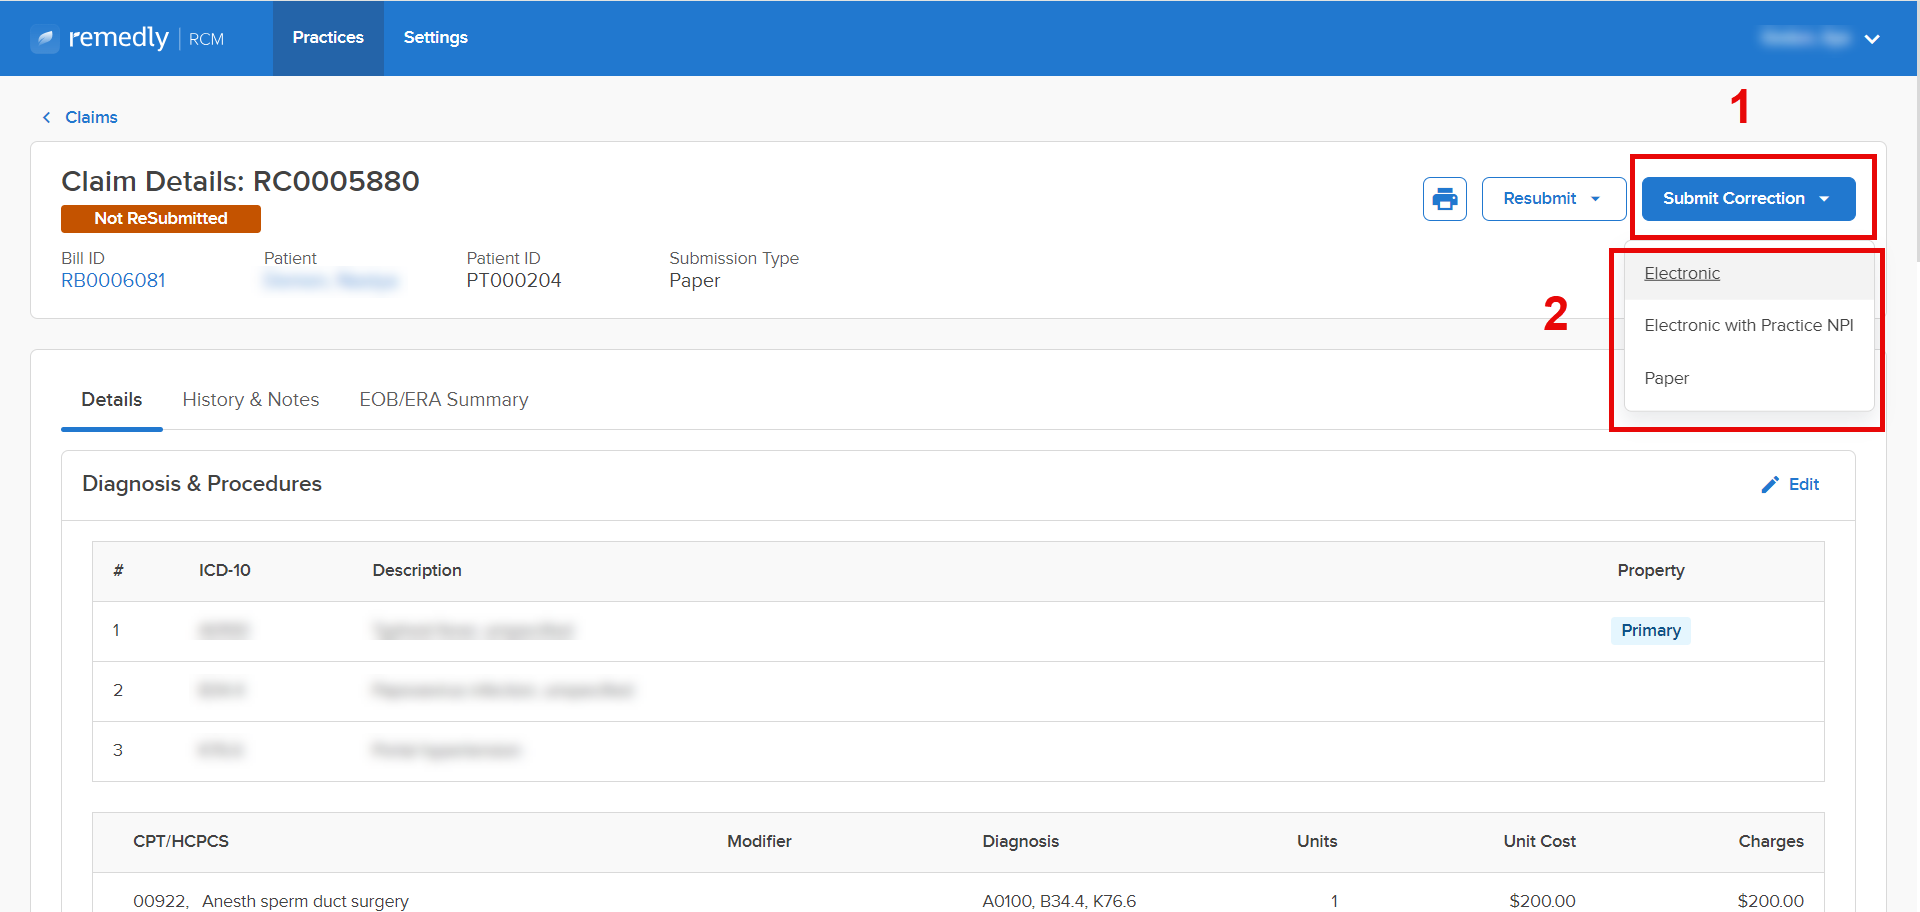Click the back chevron beside Claims
1920x912 pixels.
click(46, 118)
